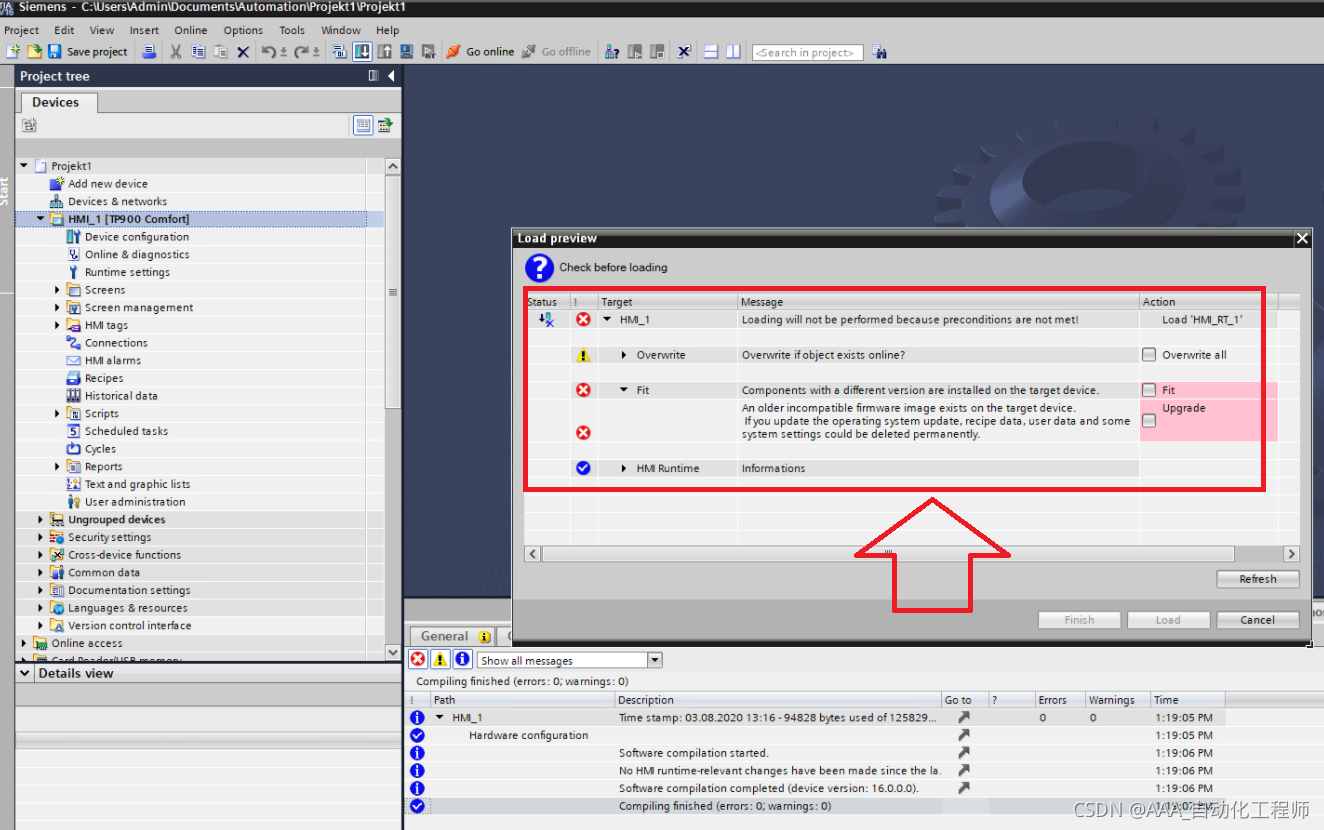Click Cancel in Load preview dialog
Screen dimensions: 1324x830
pos(1258,620)
